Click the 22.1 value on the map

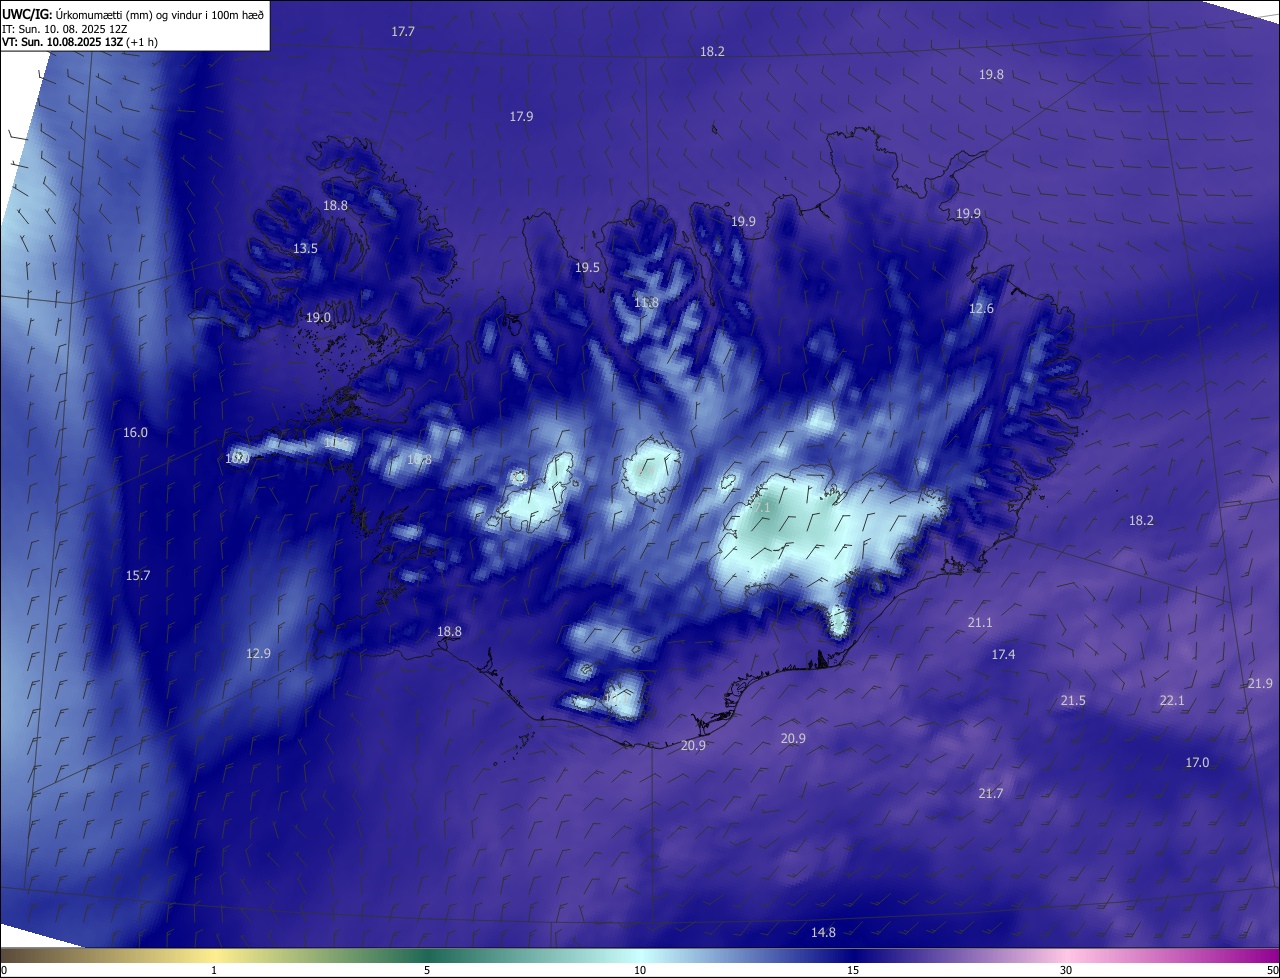point(1171,701)
